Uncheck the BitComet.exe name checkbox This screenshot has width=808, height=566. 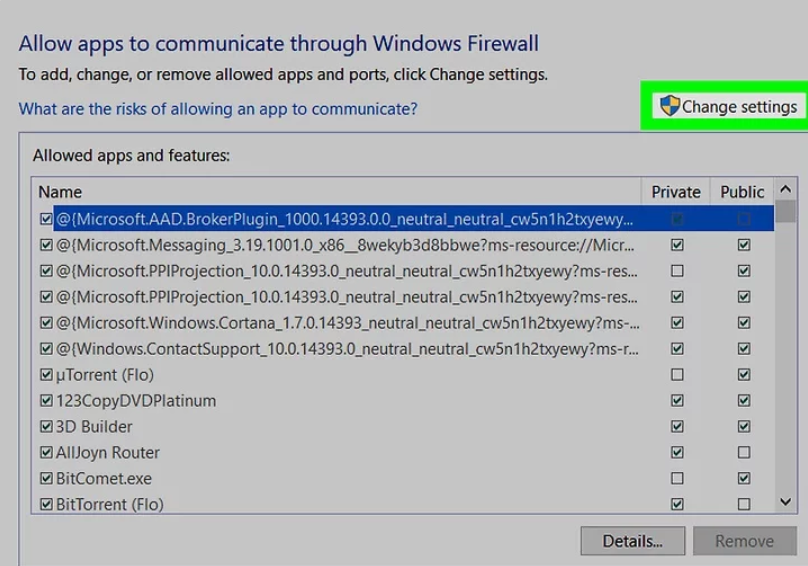pyautogui.click(x=46, y=478)
